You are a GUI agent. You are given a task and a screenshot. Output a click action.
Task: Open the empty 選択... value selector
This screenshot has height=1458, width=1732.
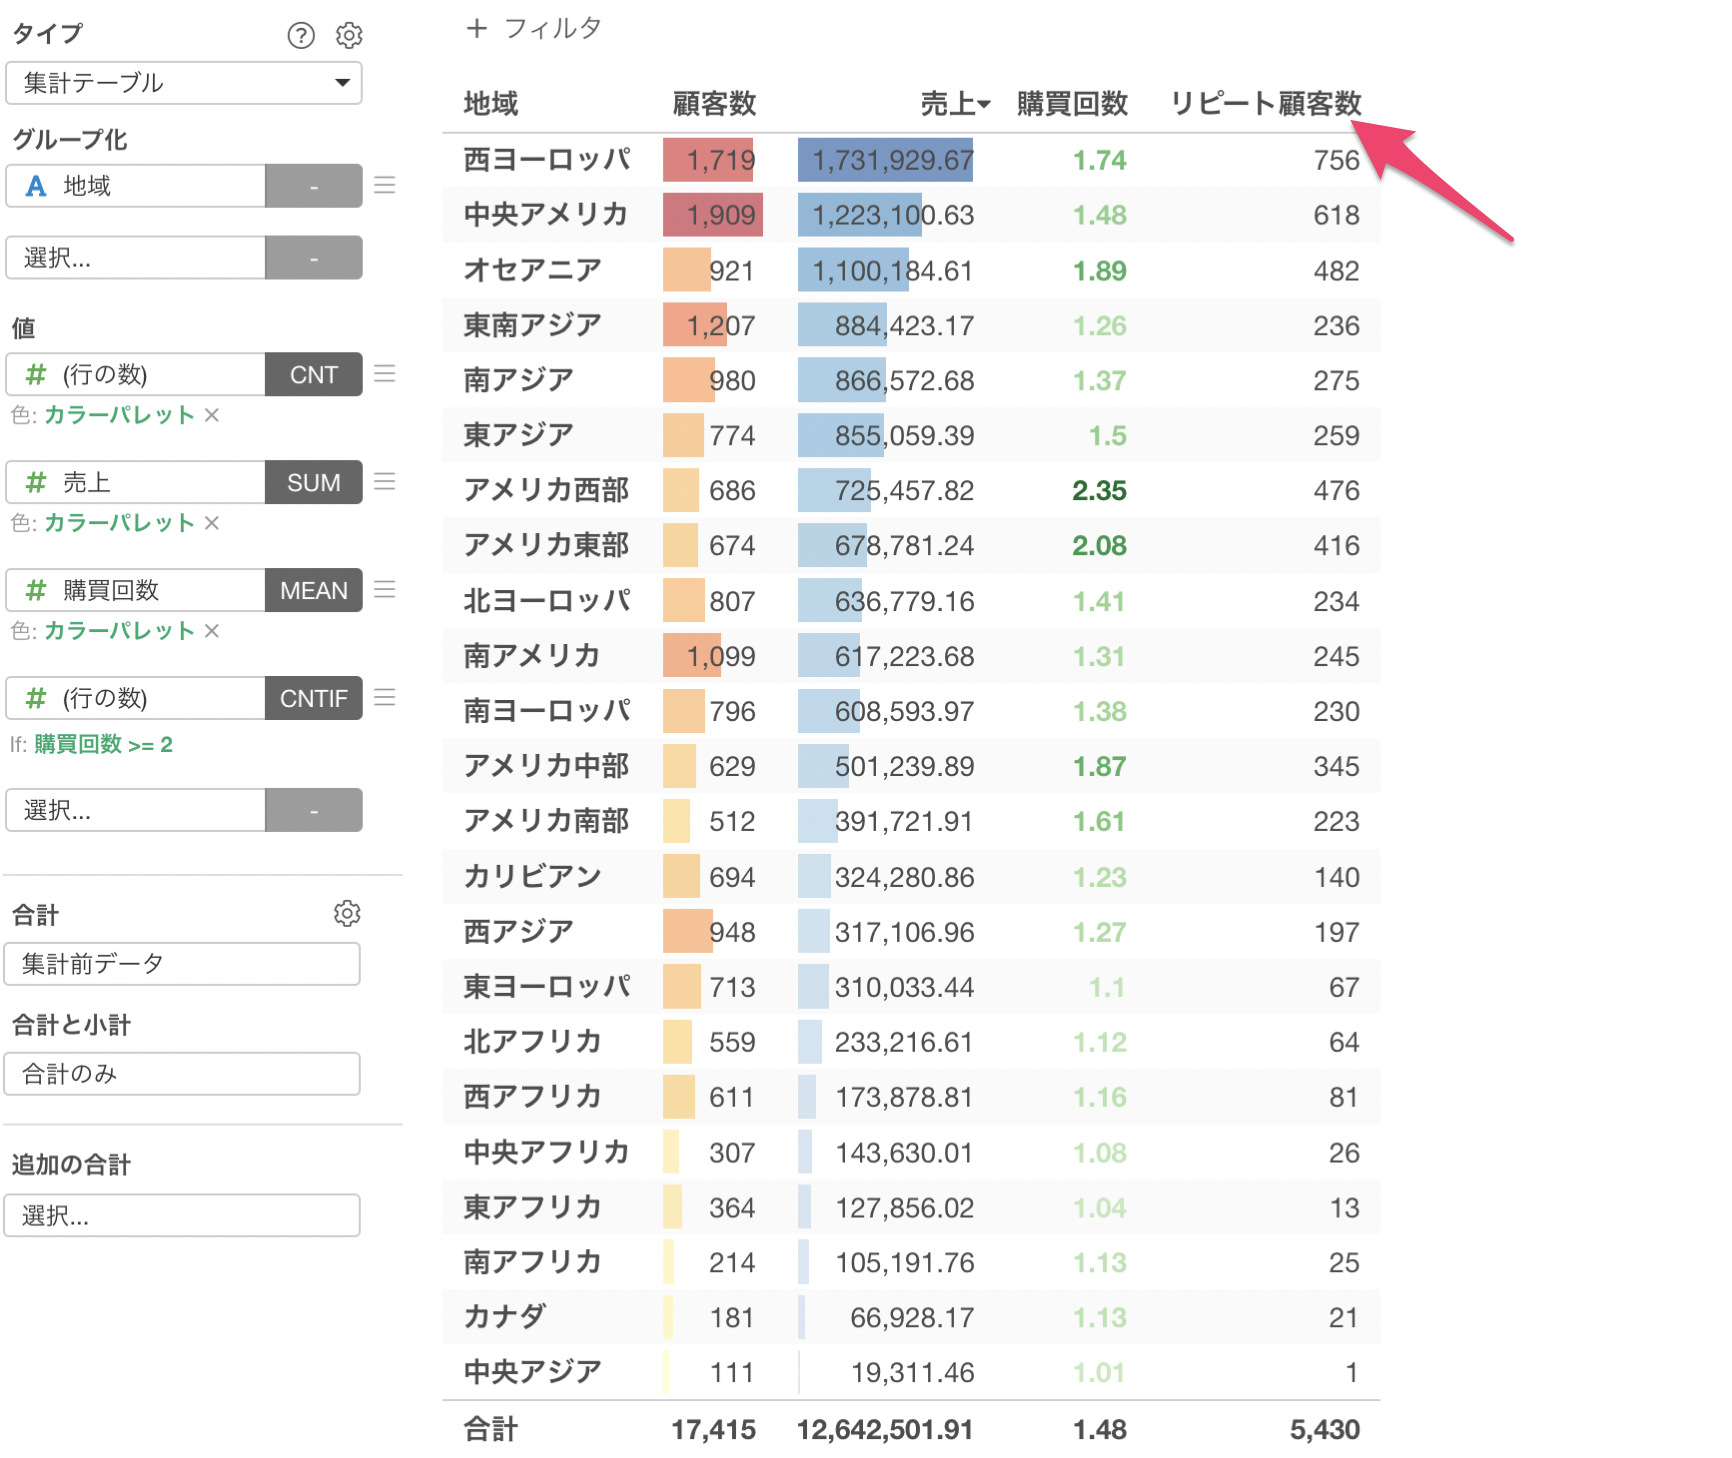coord(136,810)
